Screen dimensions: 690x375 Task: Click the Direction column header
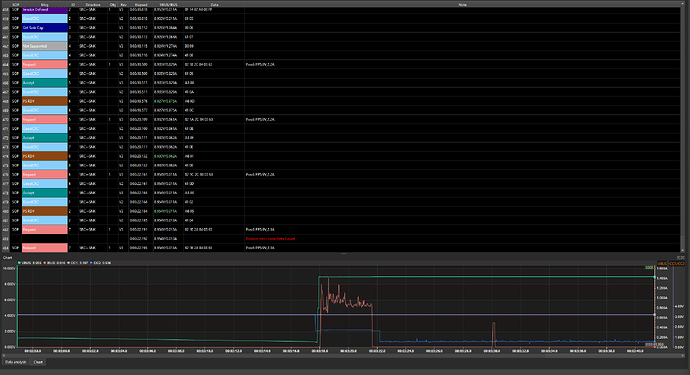93,4
